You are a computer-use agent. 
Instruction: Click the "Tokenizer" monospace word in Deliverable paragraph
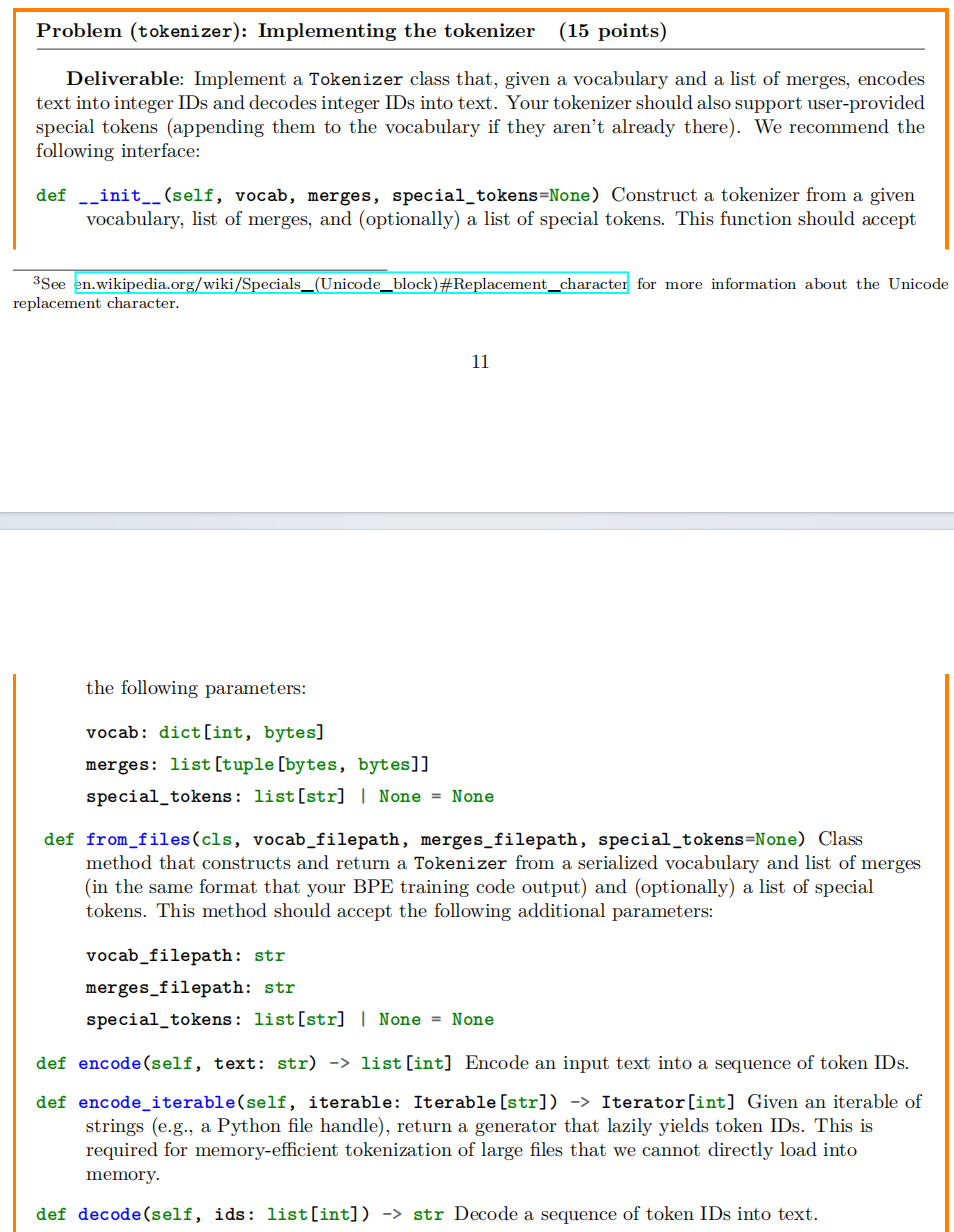pyautogui.click(x=357, y=79)
